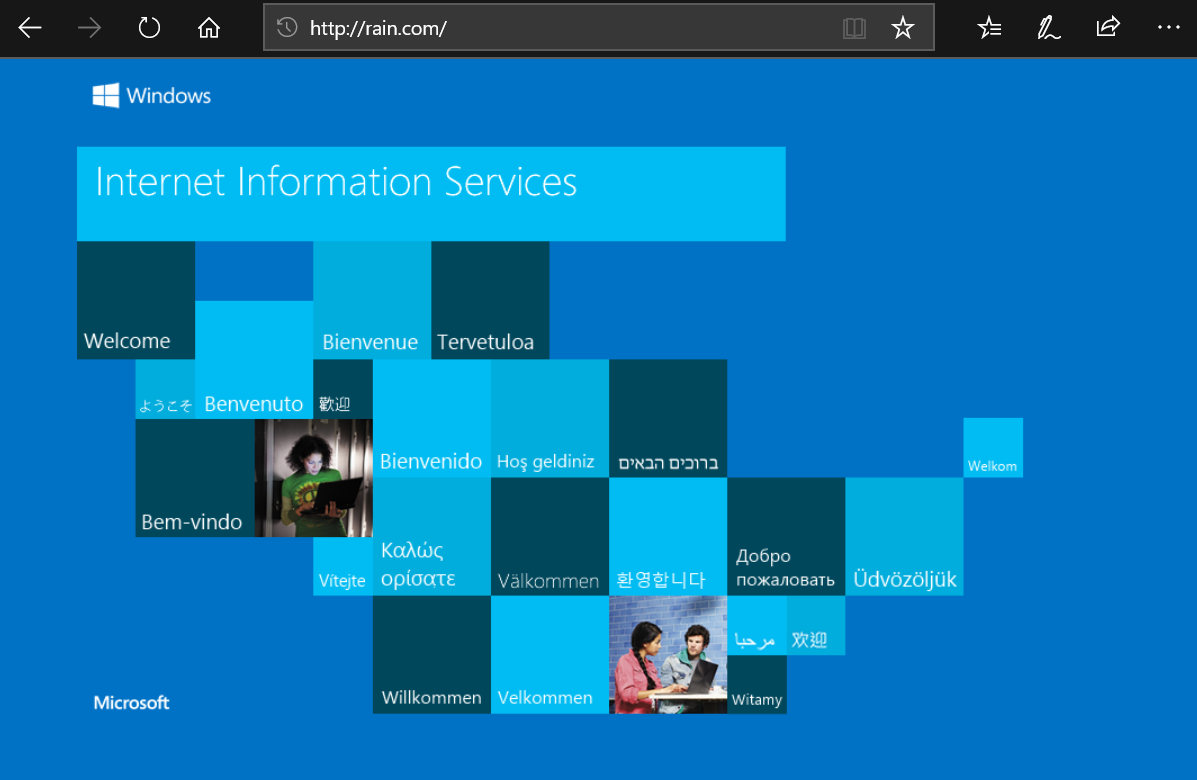This screenshot has height=780, width=1197.
Task: Open the favorites hub list icon
Action: tap(989, 28)
